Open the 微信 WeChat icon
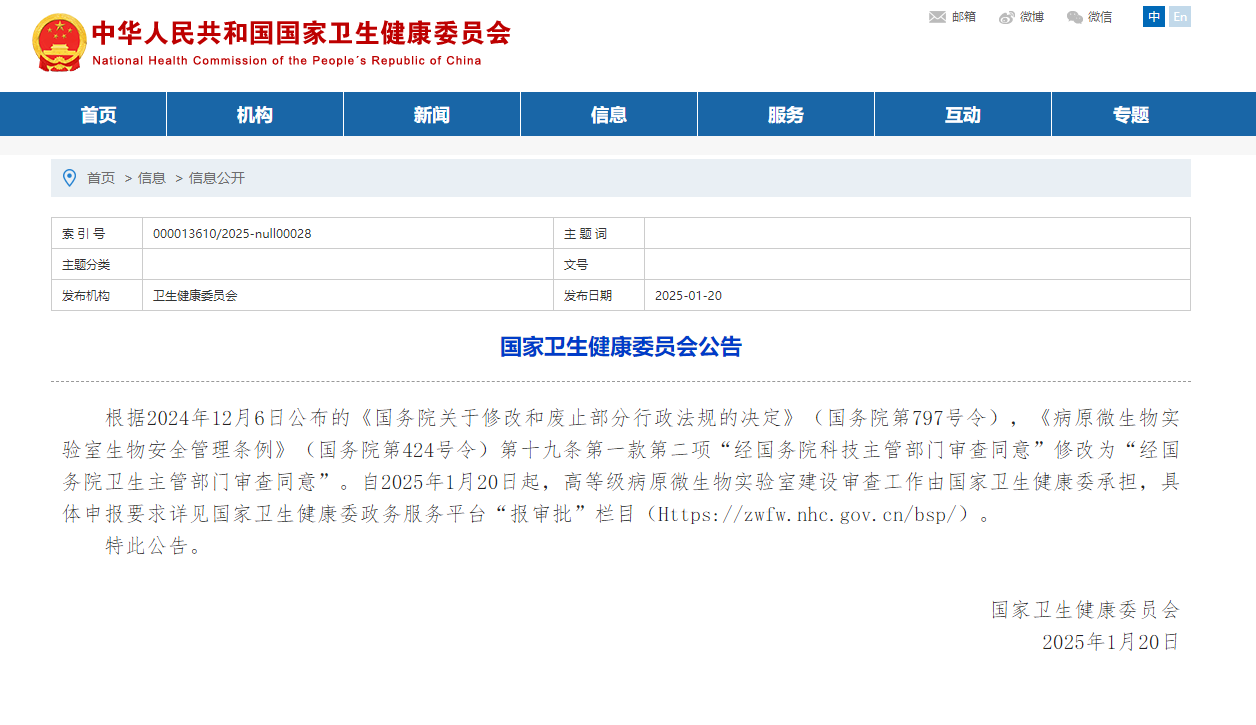This screenshot has width=1256, height=725. point(1075,17)
